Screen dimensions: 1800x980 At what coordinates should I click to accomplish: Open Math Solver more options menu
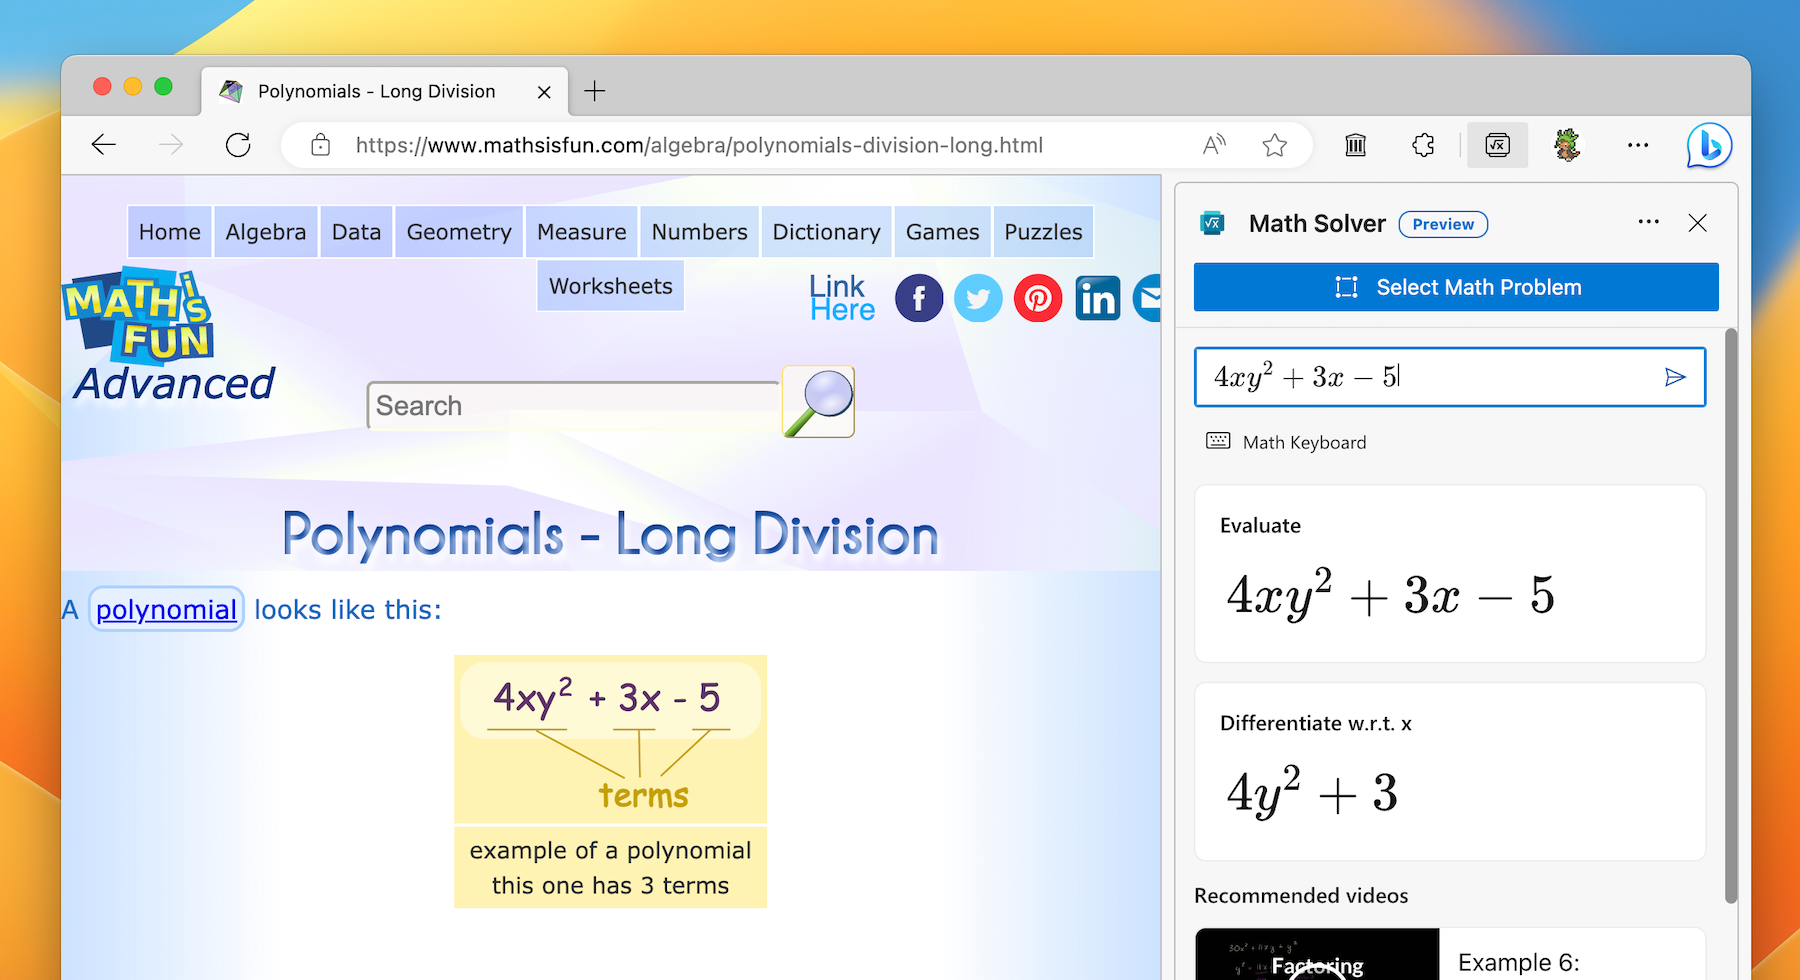1648,223
